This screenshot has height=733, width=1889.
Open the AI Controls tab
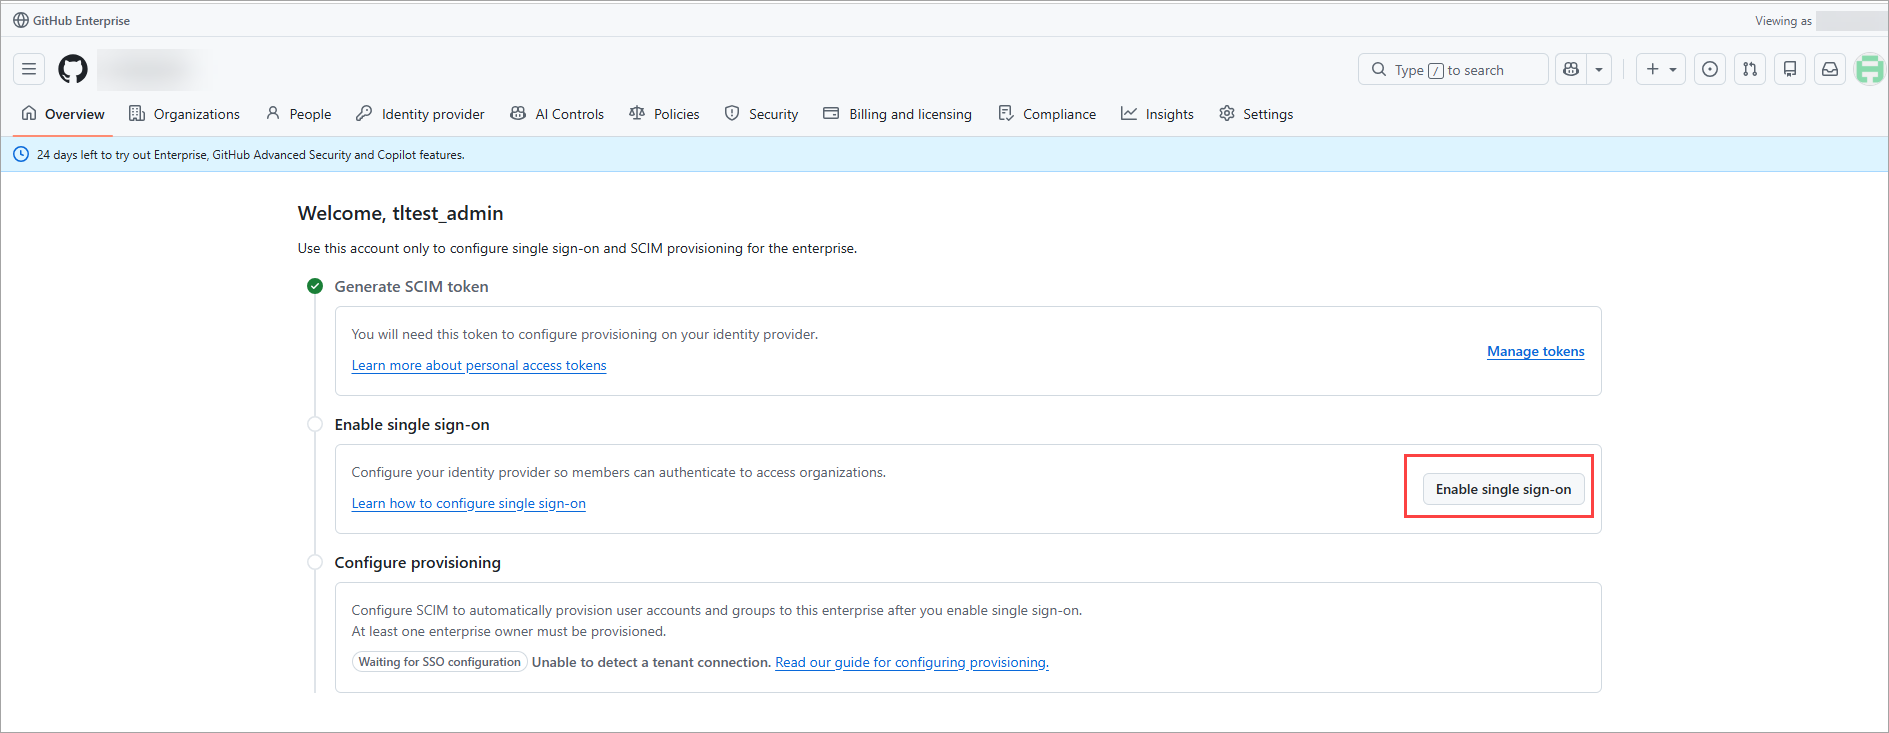coord(557,114)
